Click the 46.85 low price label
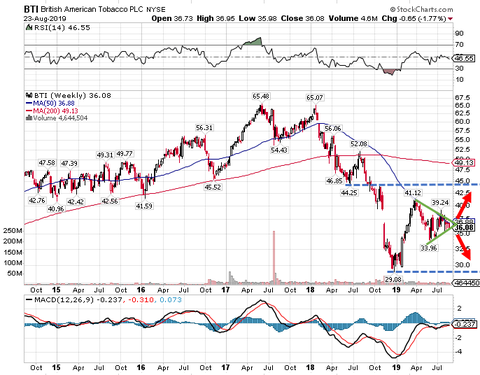The height and width of the screenshot is (375, 480). tap(334, 181)
